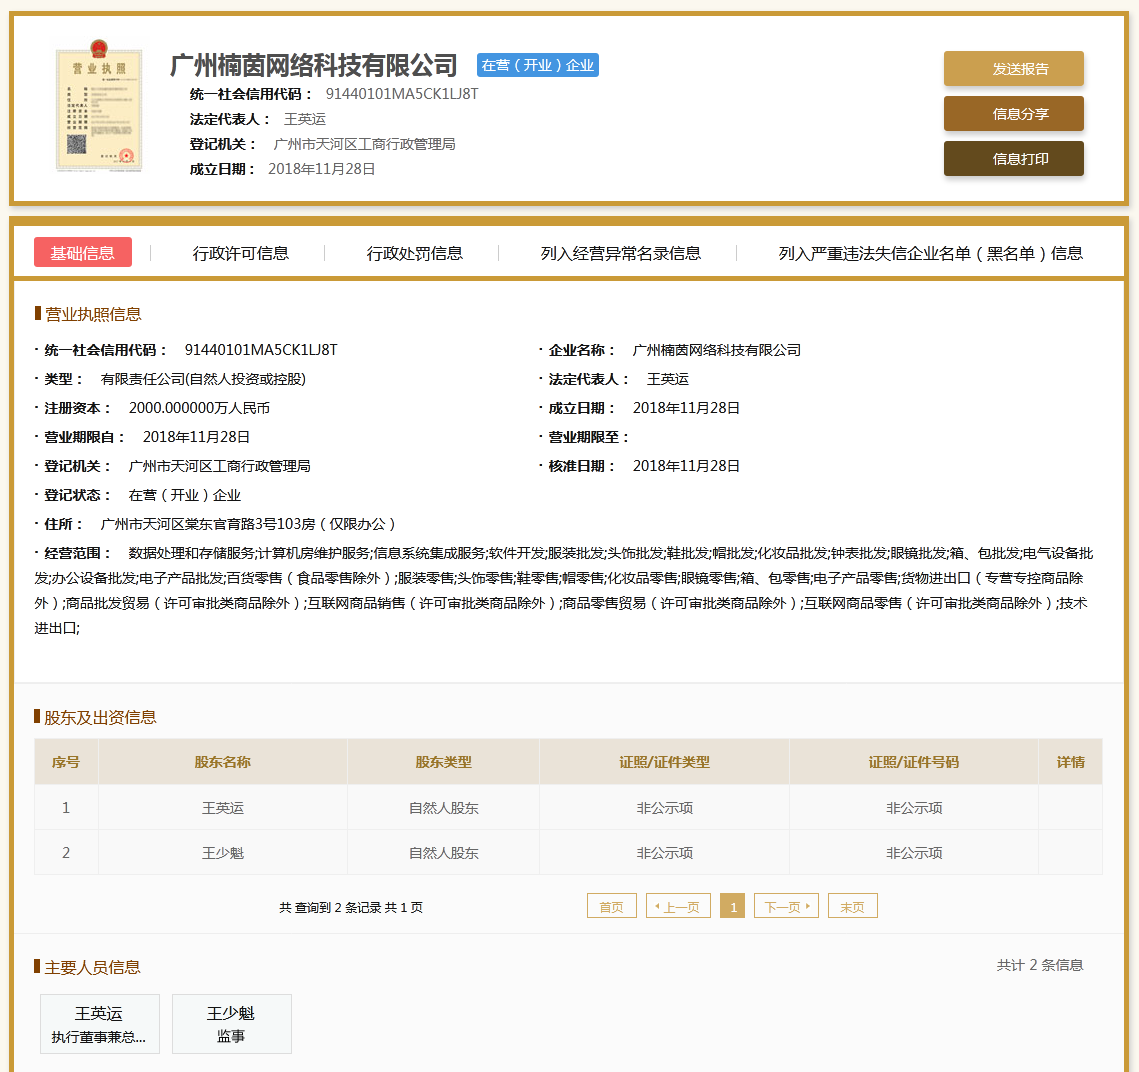Click shareholder 王英运 in the table
The image size is (1139, 1072).
223,808
